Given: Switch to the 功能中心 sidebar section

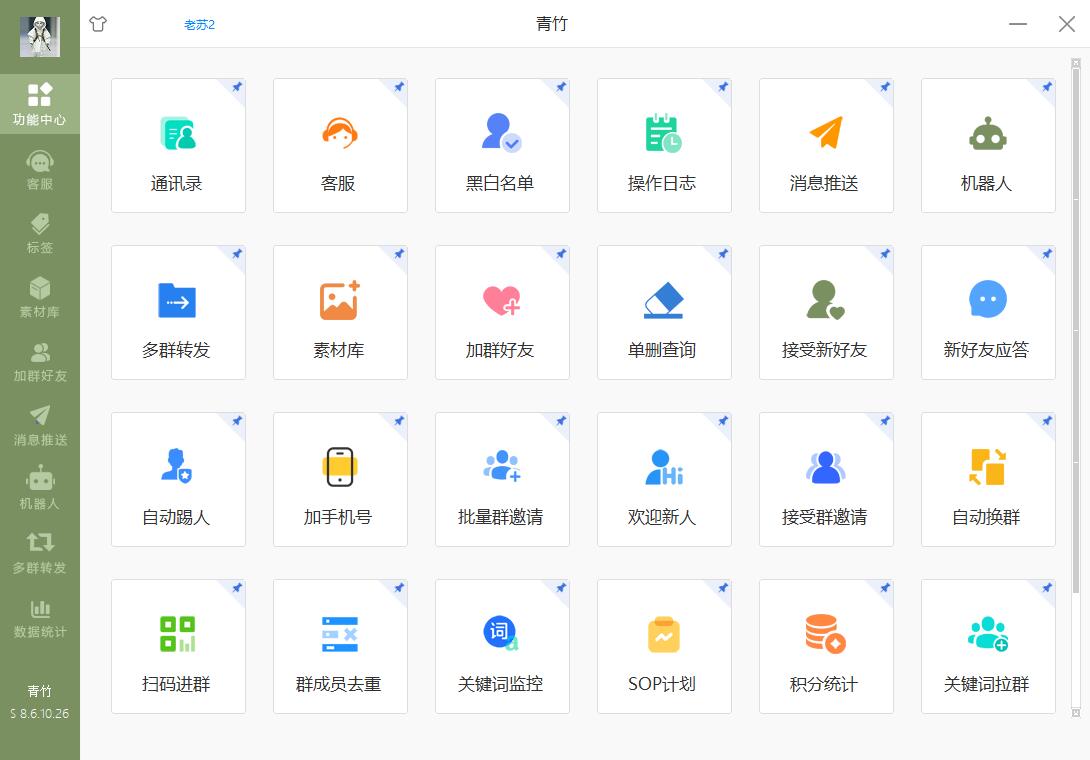Looking at the screenshot, I should (x=40, y=104).
